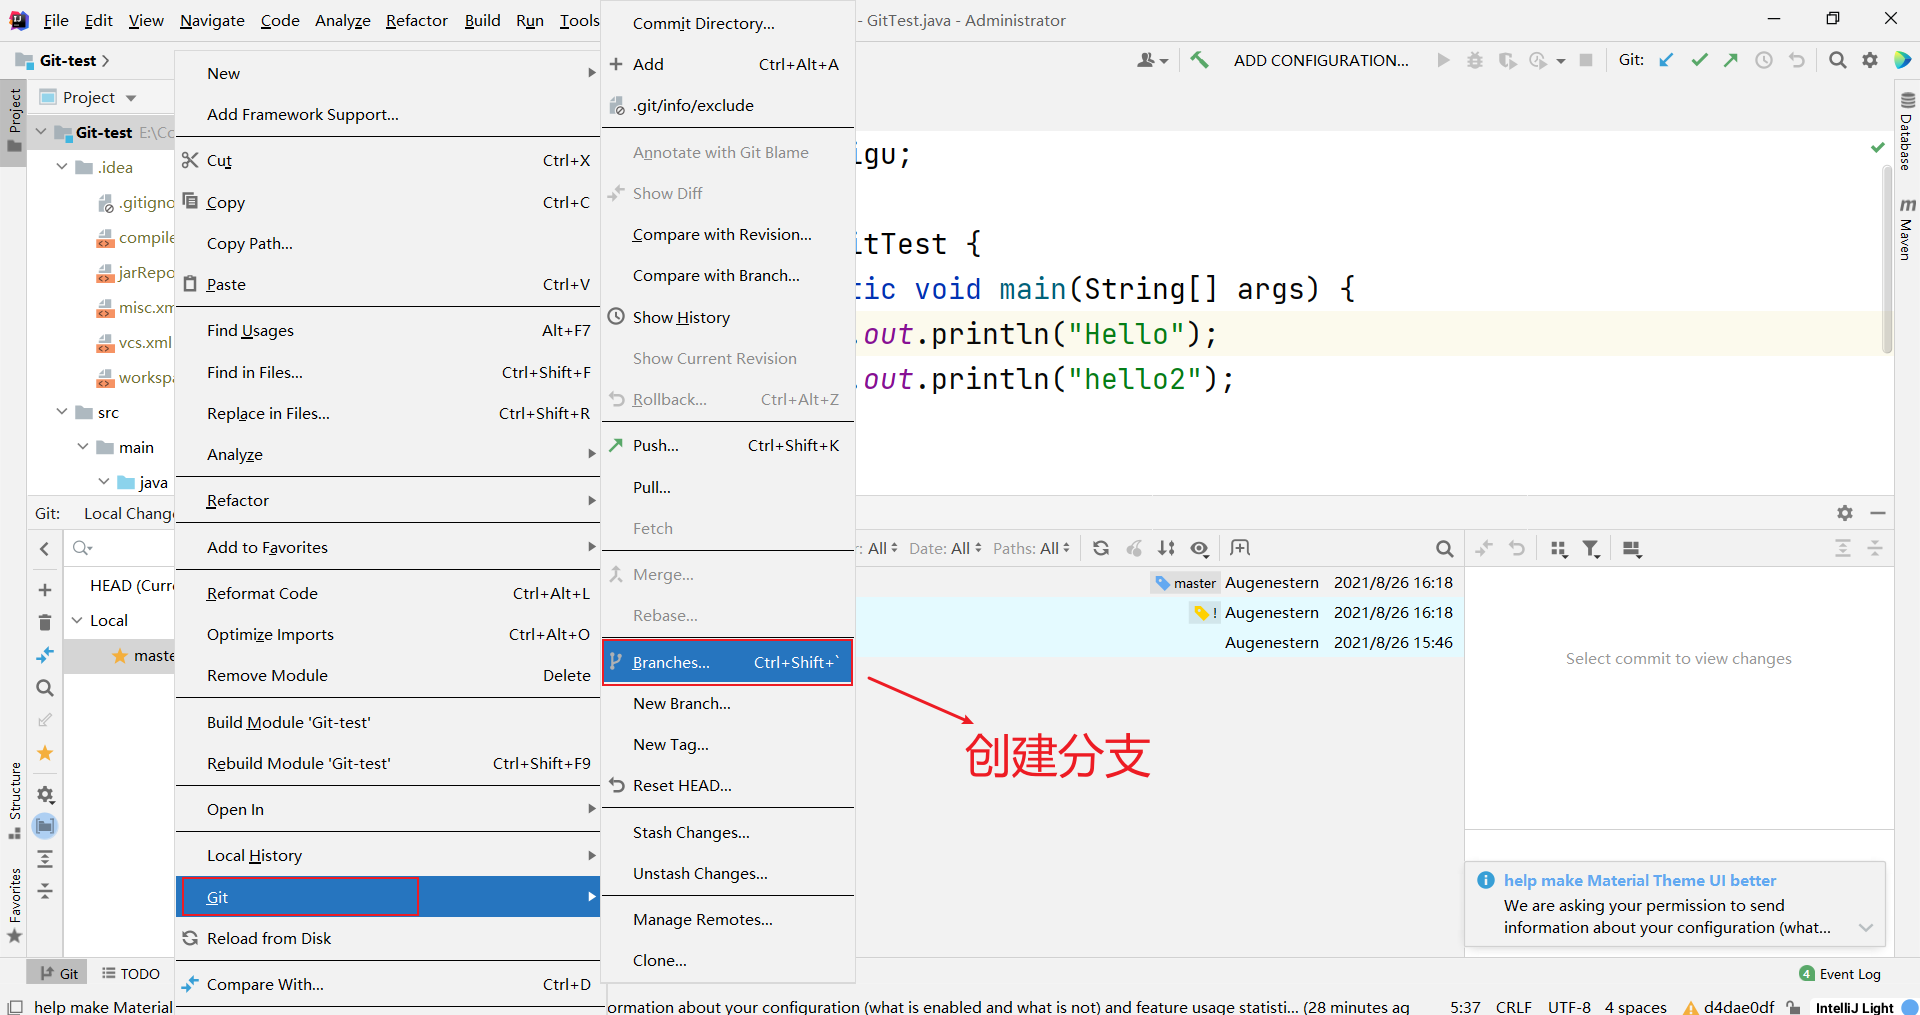The height and width of the screenshot is (1015, 1920).
Task: Open the Date: All filter dropdown
Action: point(946,548)
